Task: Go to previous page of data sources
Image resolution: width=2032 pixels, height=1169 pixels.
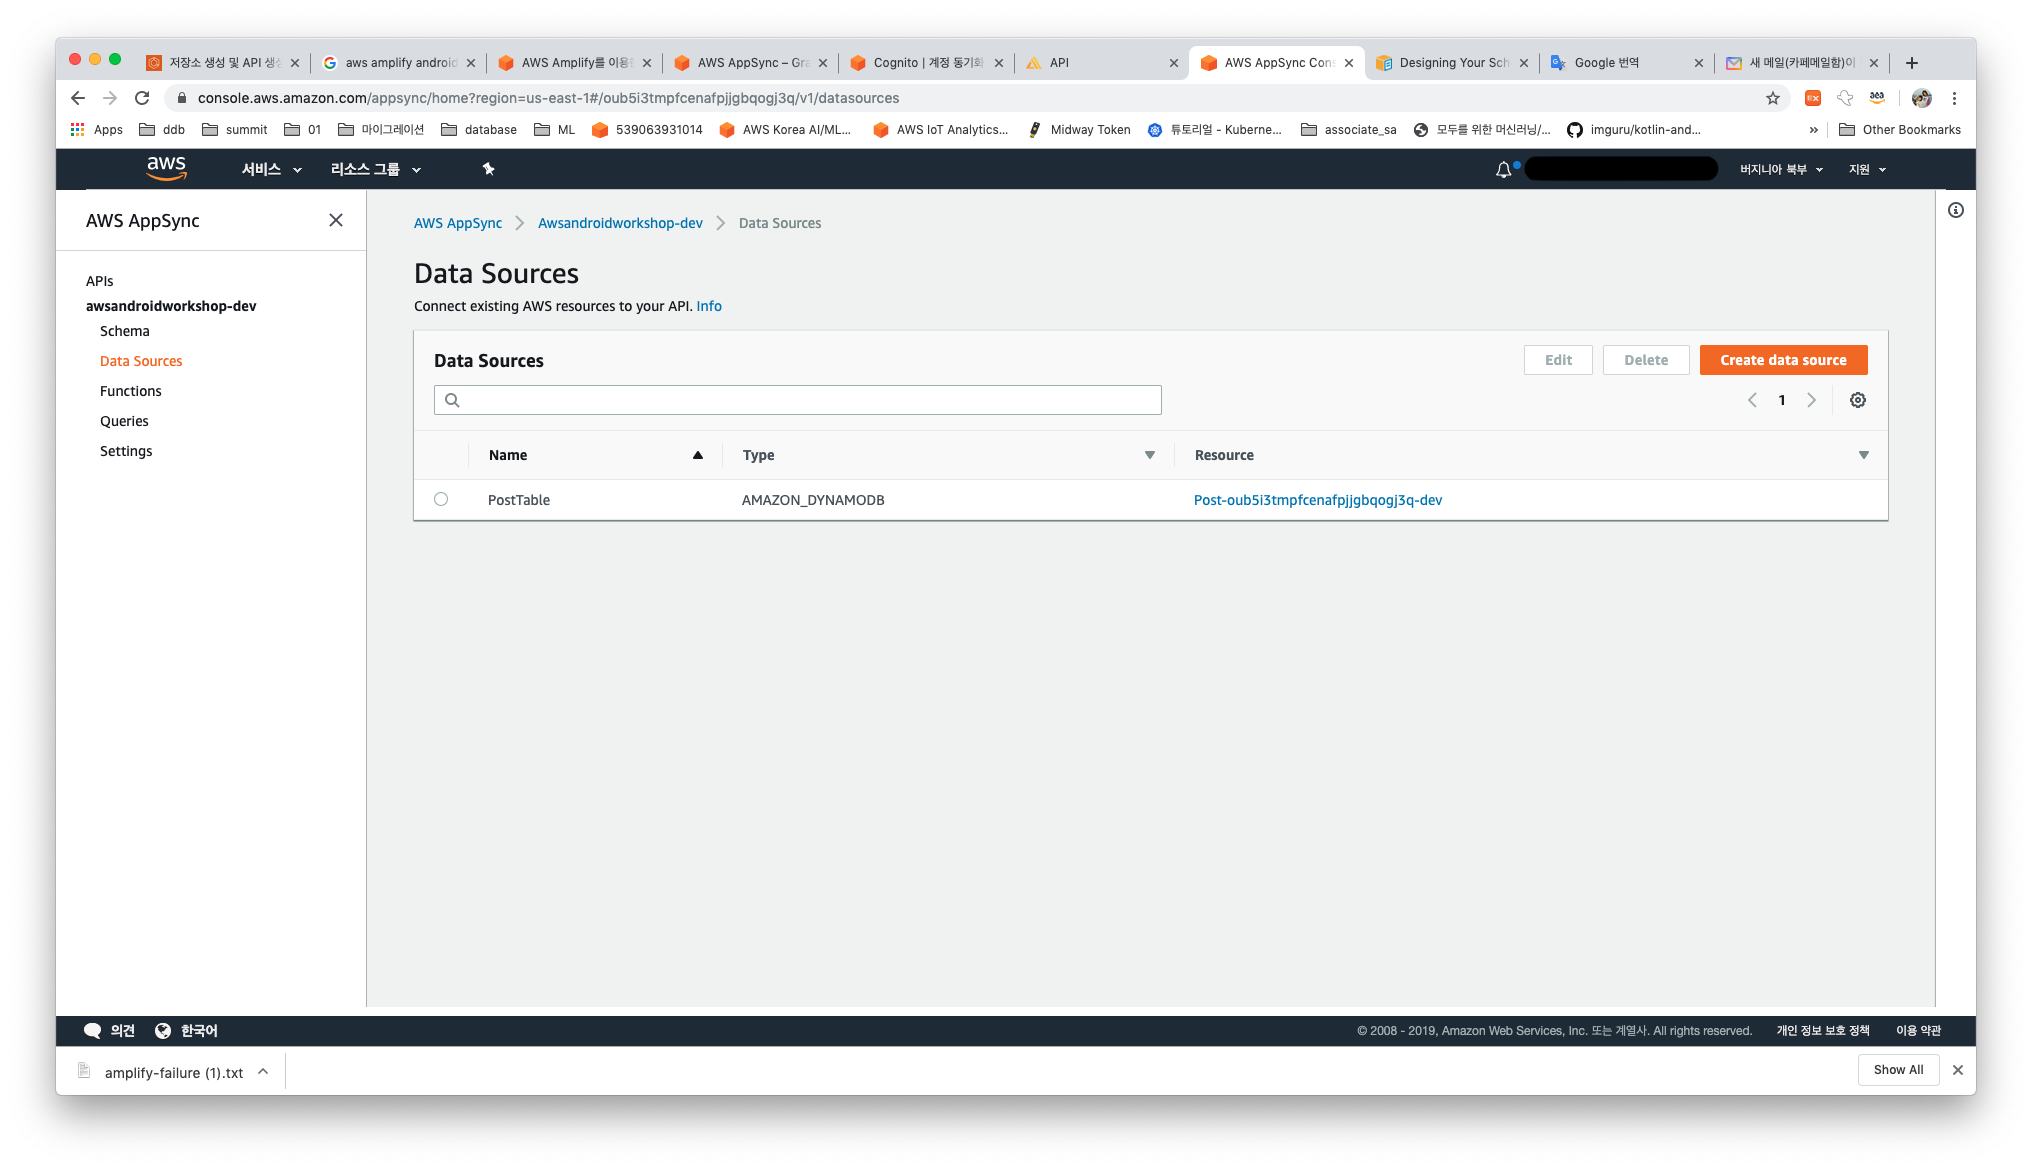Action: tap(1752, 400)
